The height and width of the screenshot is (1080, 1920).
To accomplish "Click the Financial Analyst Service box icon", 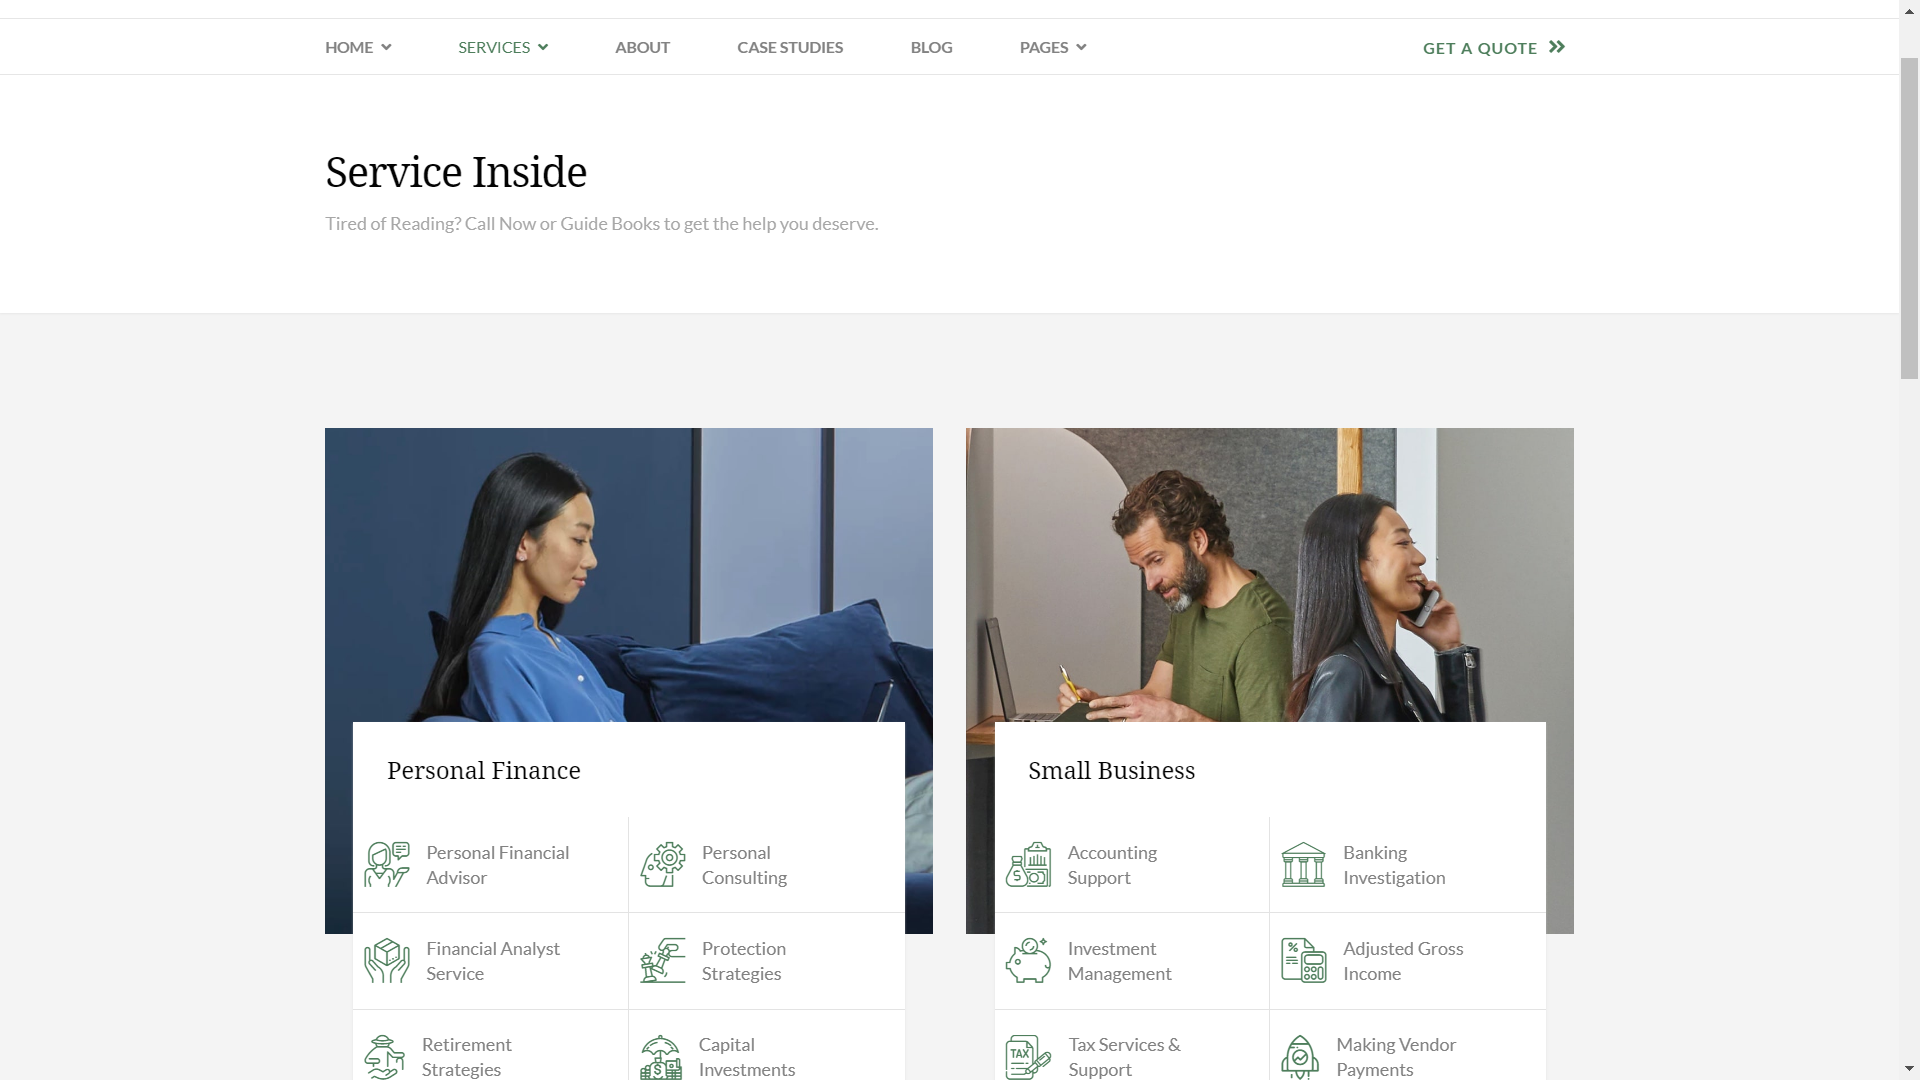I will [x=387, y=961].
